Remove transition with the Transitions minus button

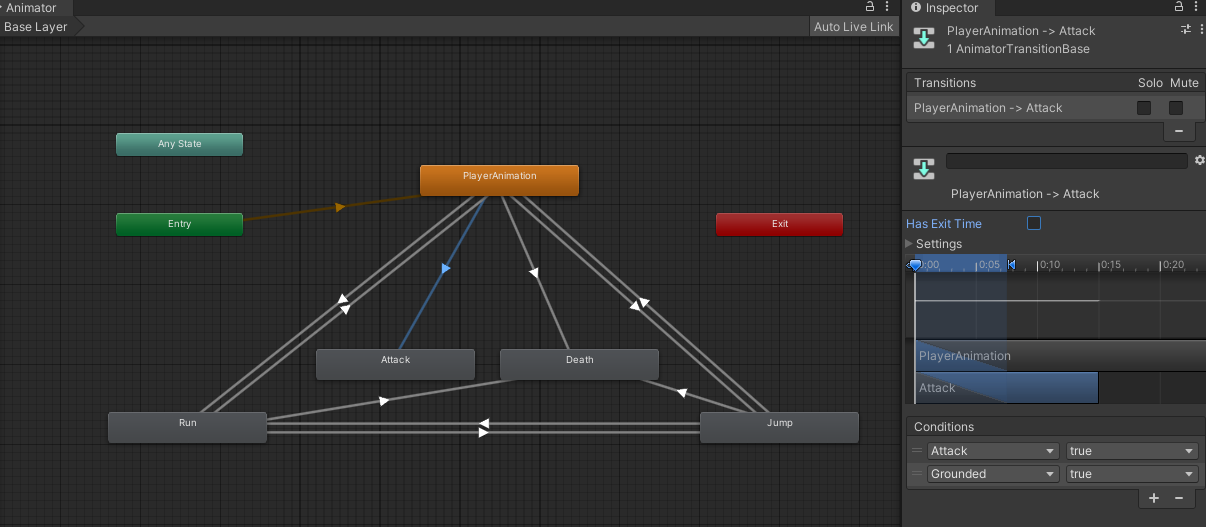pyautogui.click(x=1178, y=131)
